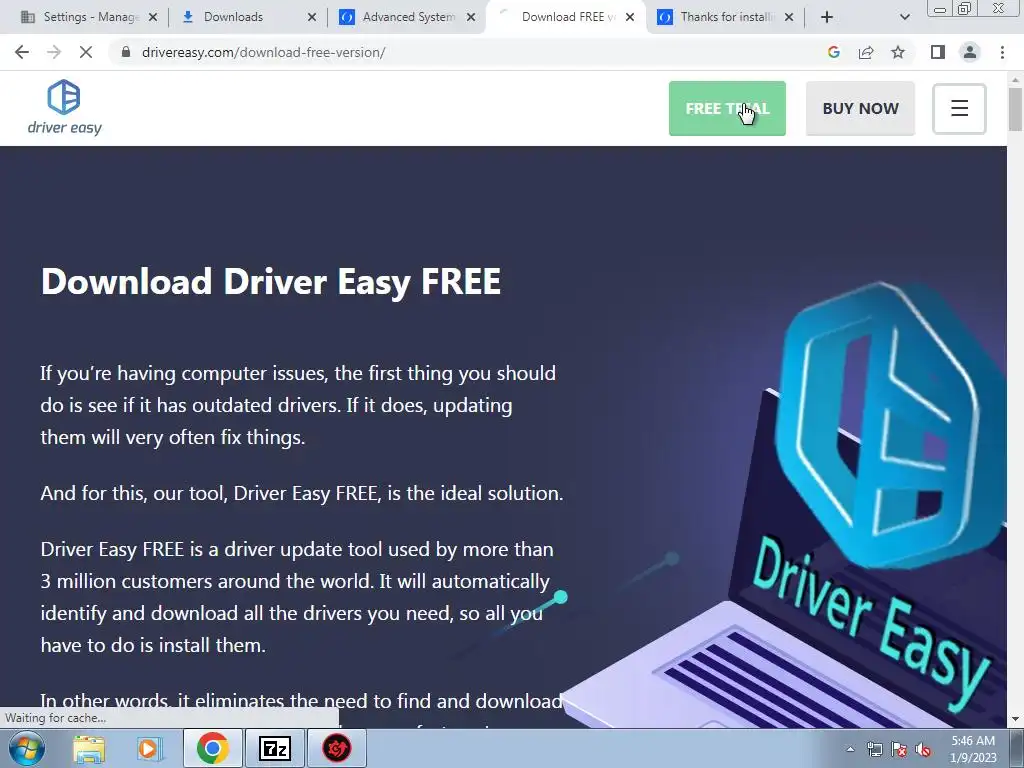The width and height of the screenshot is (1024, 768).
Task: Open Chrome three-dot menu
Action: [x=1002, y=52]
